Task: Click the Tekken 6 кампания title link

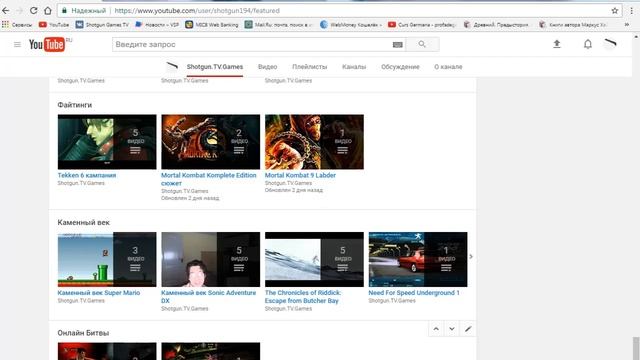Action: 87,175
